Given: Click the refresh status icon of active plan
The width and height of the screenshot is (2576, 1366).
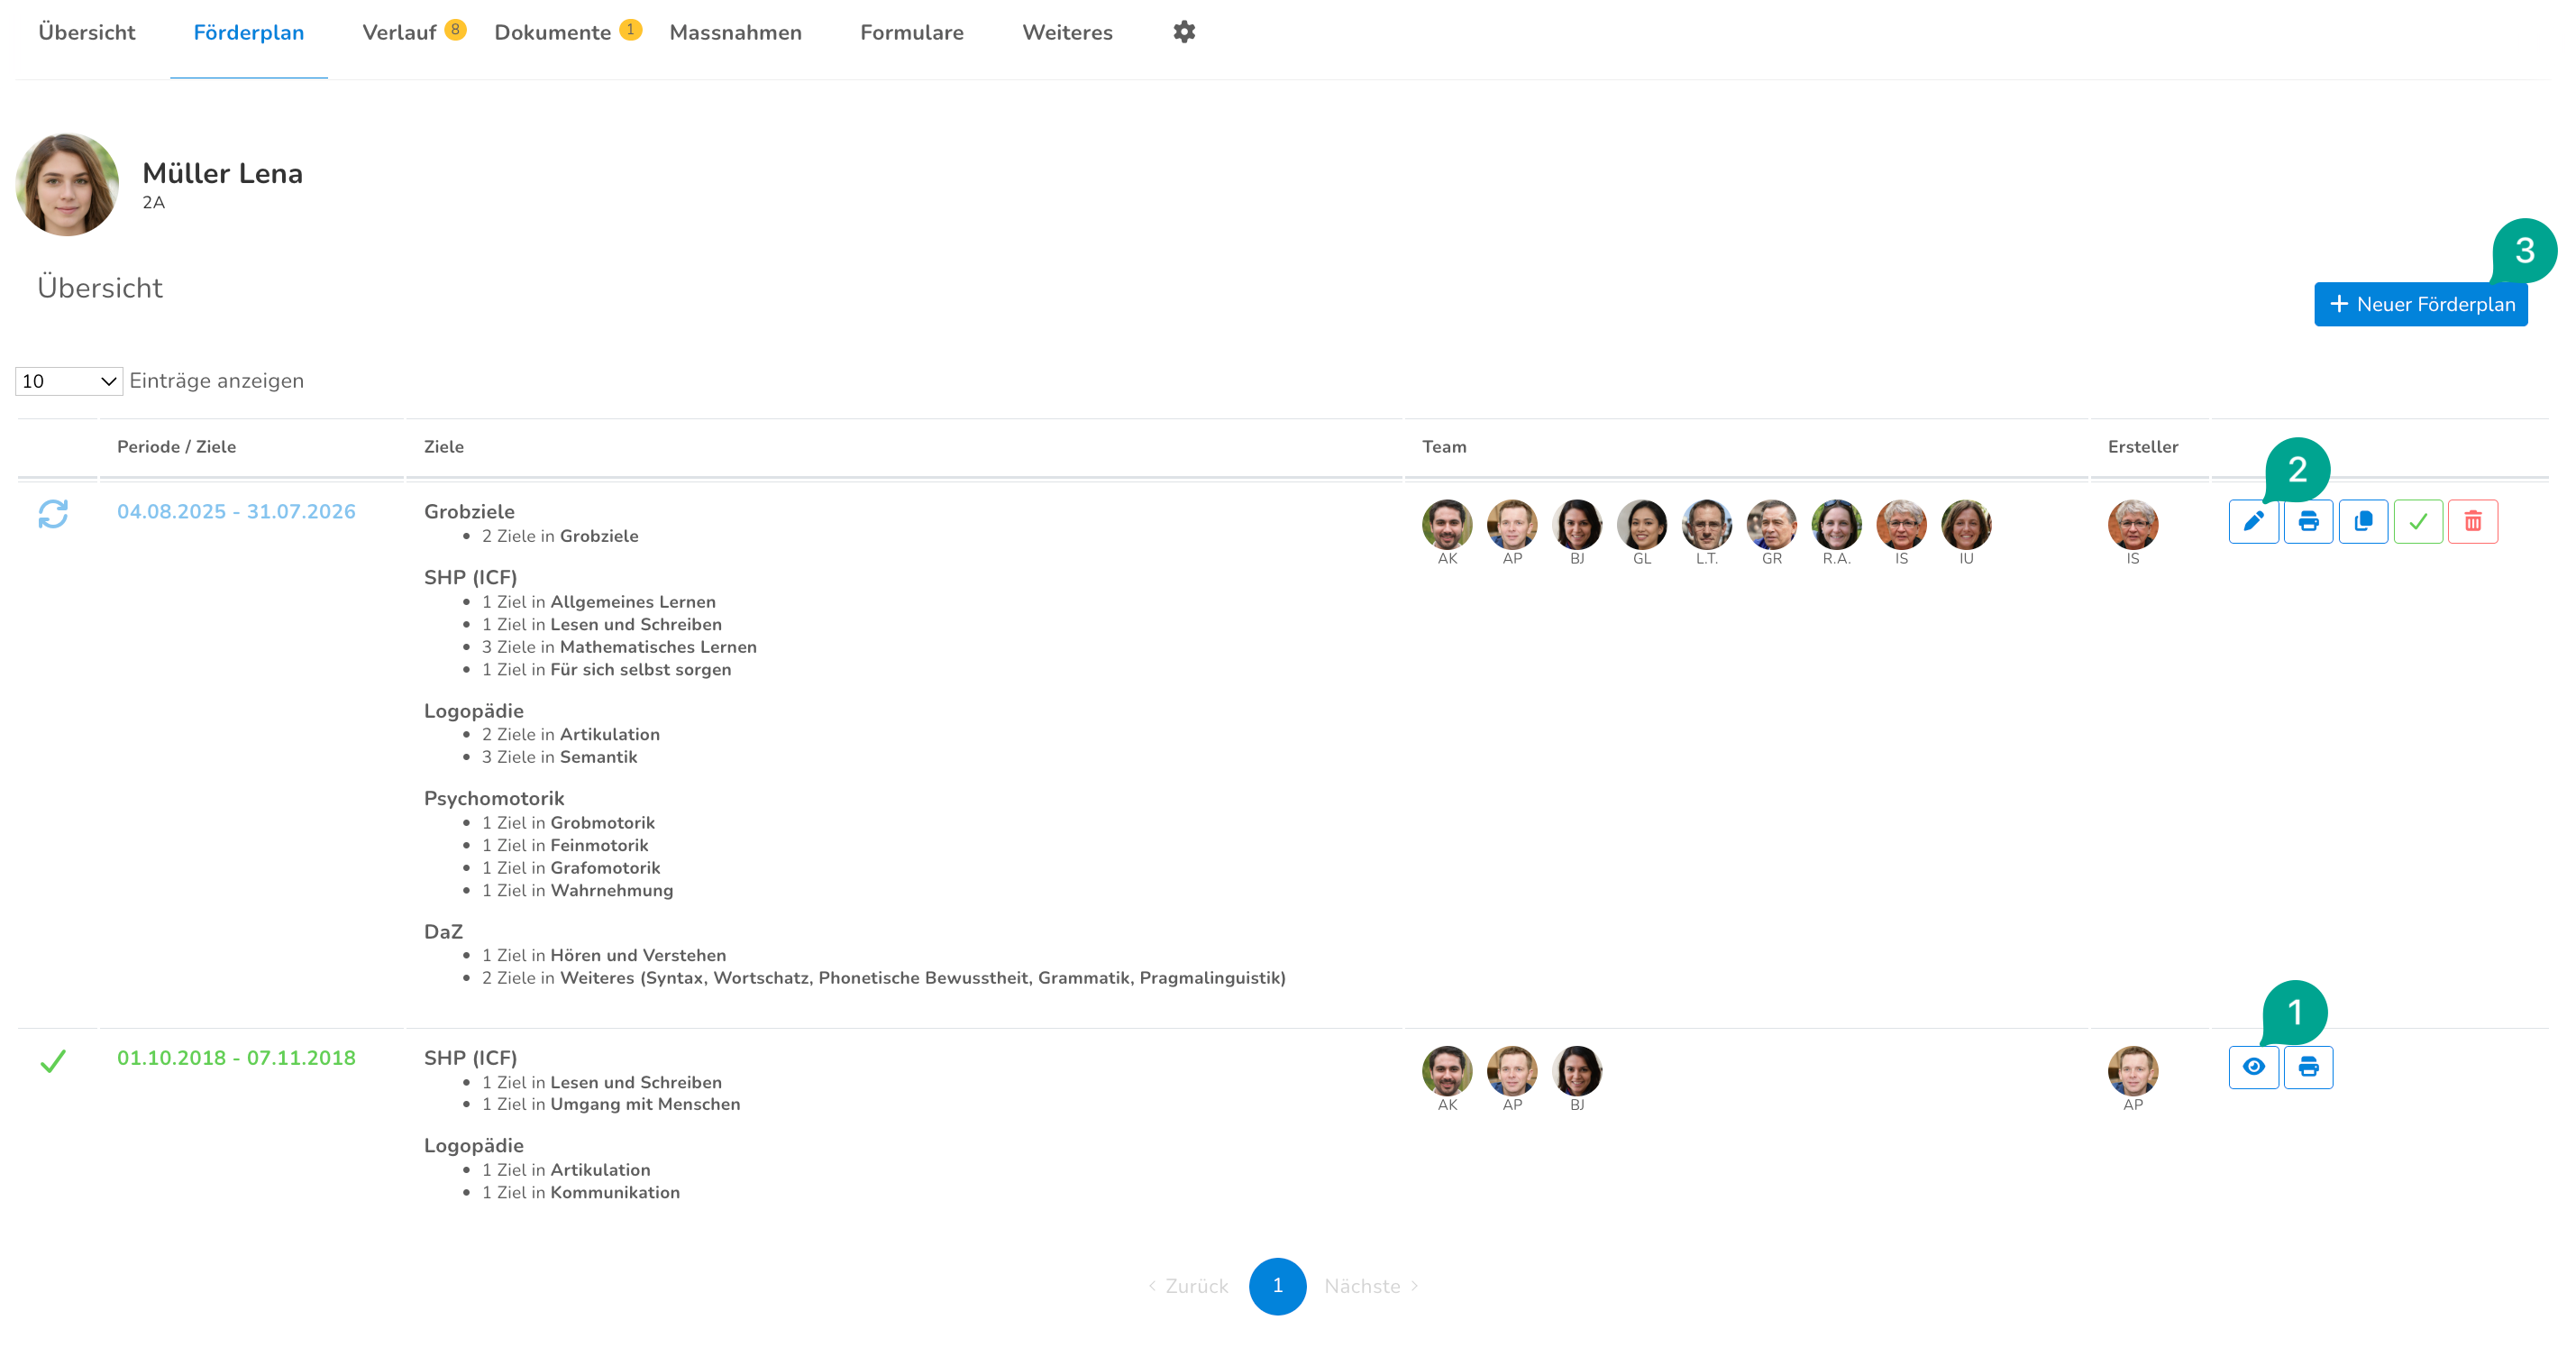Looking at the screenshot, I should (53, 514).
